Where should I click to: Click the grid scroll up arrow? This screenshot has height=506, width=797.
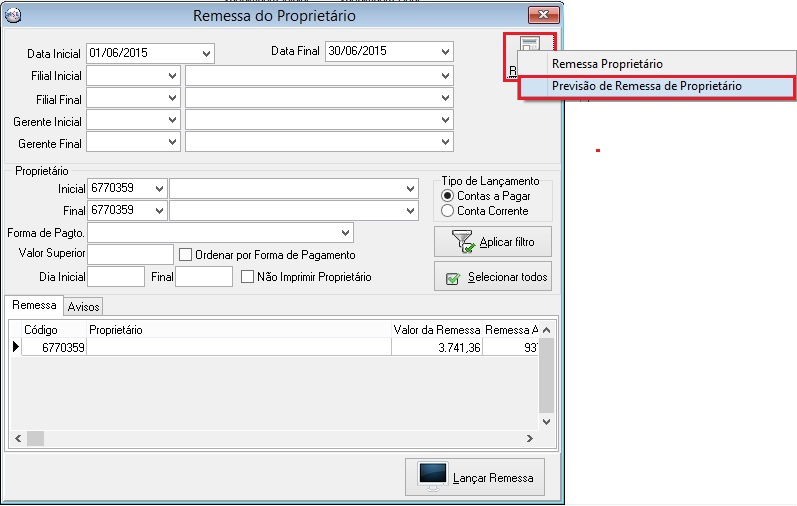point(546,330)
